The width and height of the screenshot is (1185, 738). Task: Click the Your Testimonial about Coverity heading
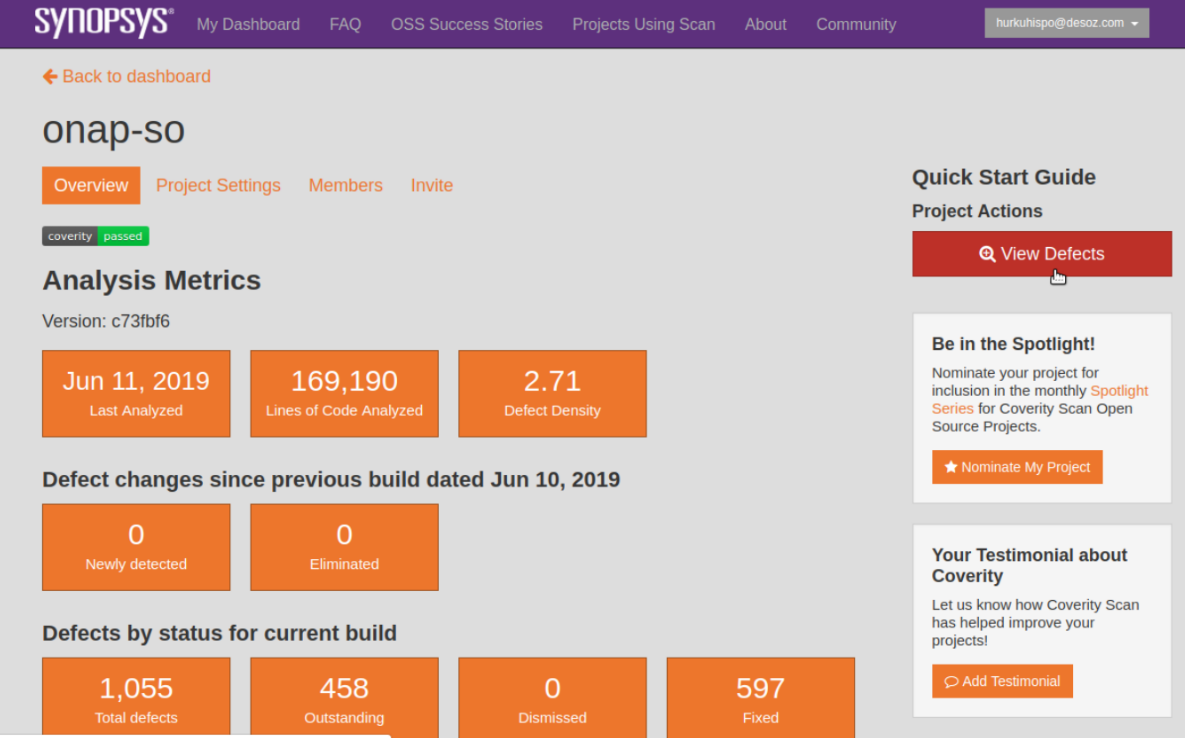pyautogui.click(x=1029, y=565)
